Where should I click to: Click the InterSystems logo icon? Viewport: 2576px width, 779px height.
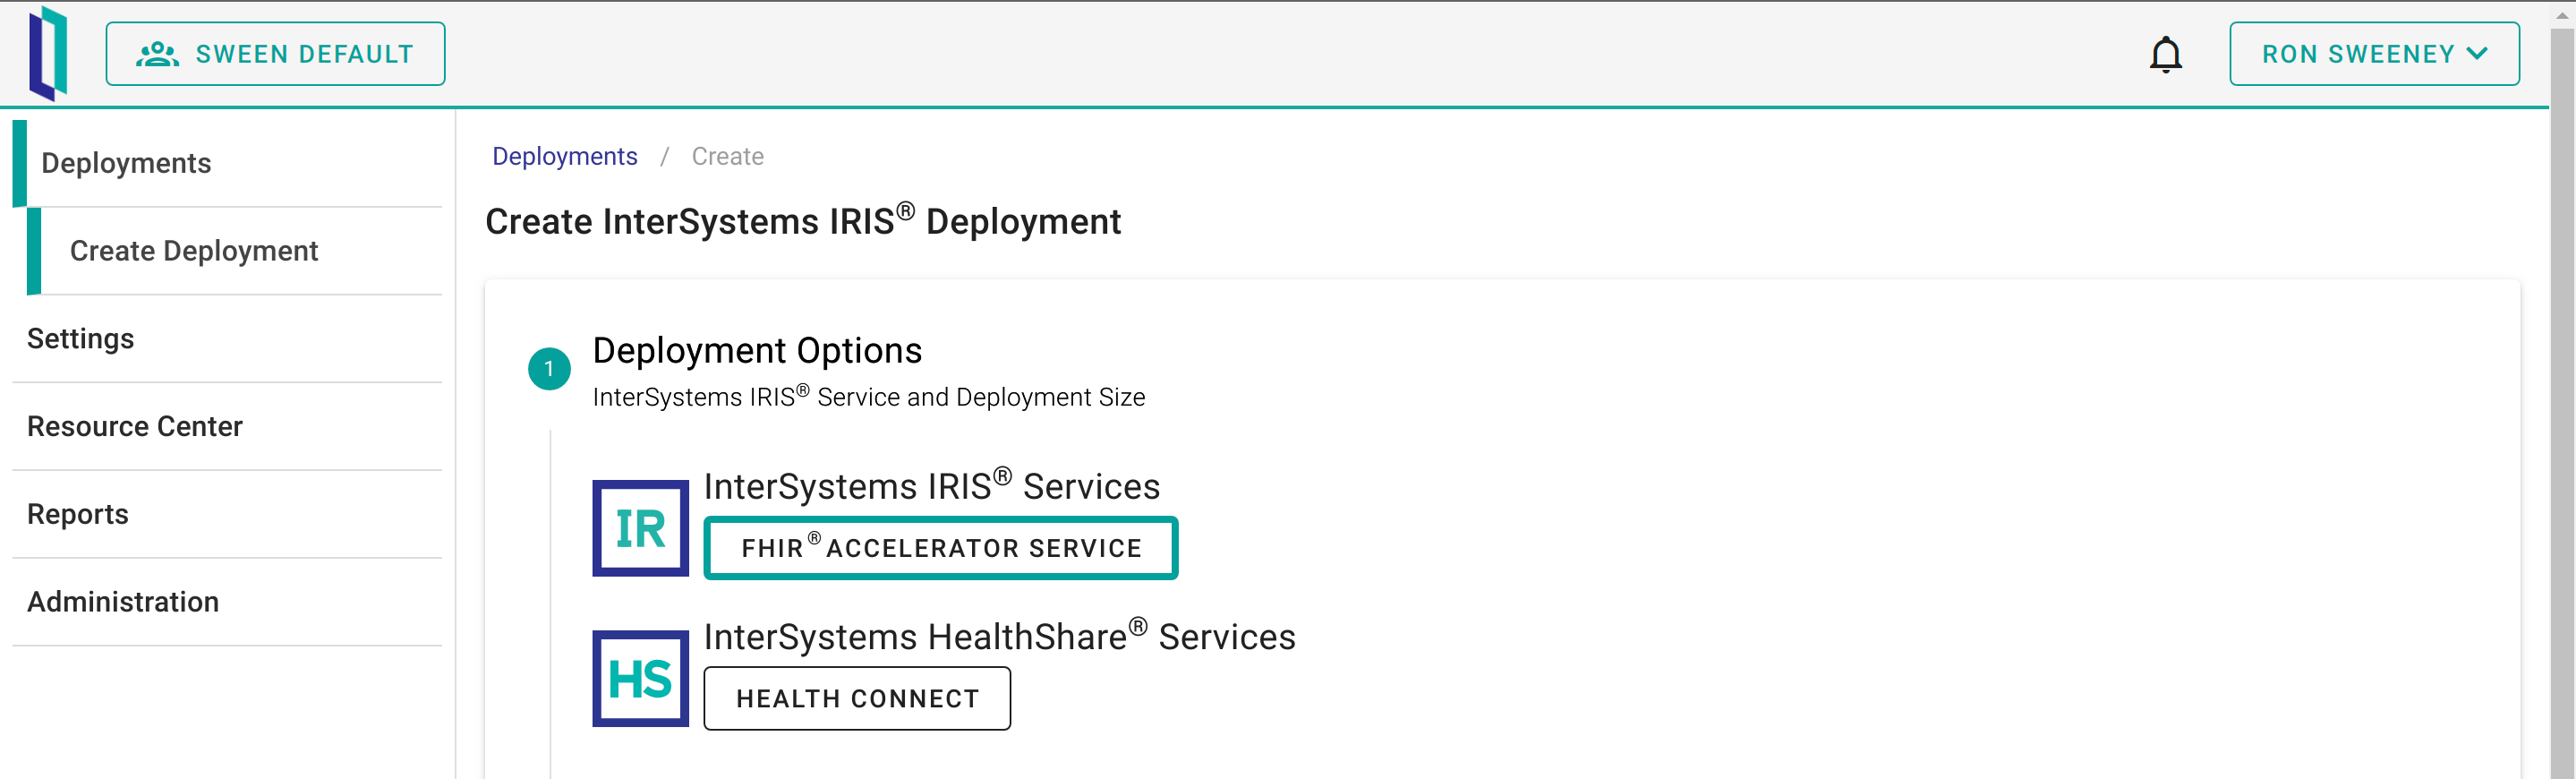pyautogui.click(x=48, y=53)
